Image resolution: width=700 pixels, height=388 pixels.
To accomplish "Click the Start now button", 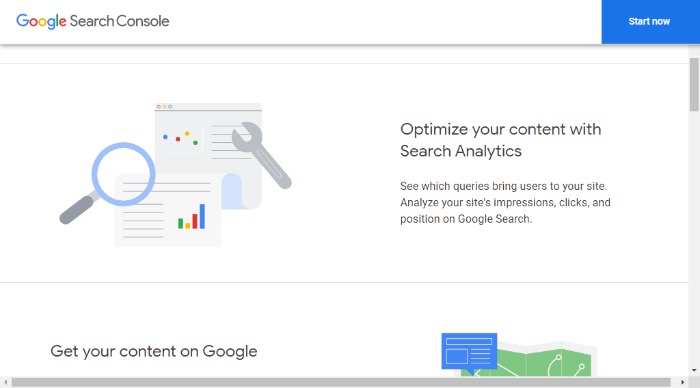I will coord(650,21).
